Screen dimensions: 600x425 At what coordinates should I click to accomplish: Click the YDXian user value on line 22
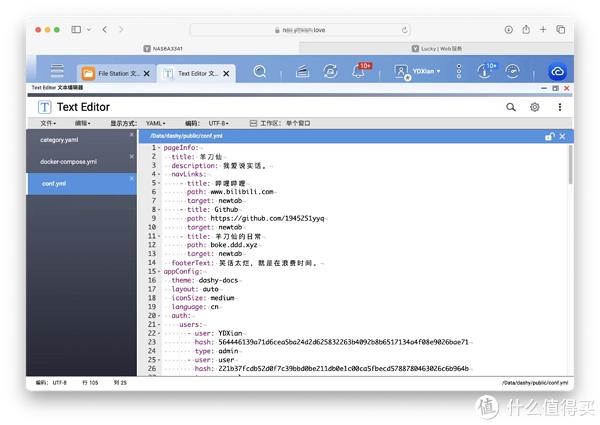pos(230,333)
